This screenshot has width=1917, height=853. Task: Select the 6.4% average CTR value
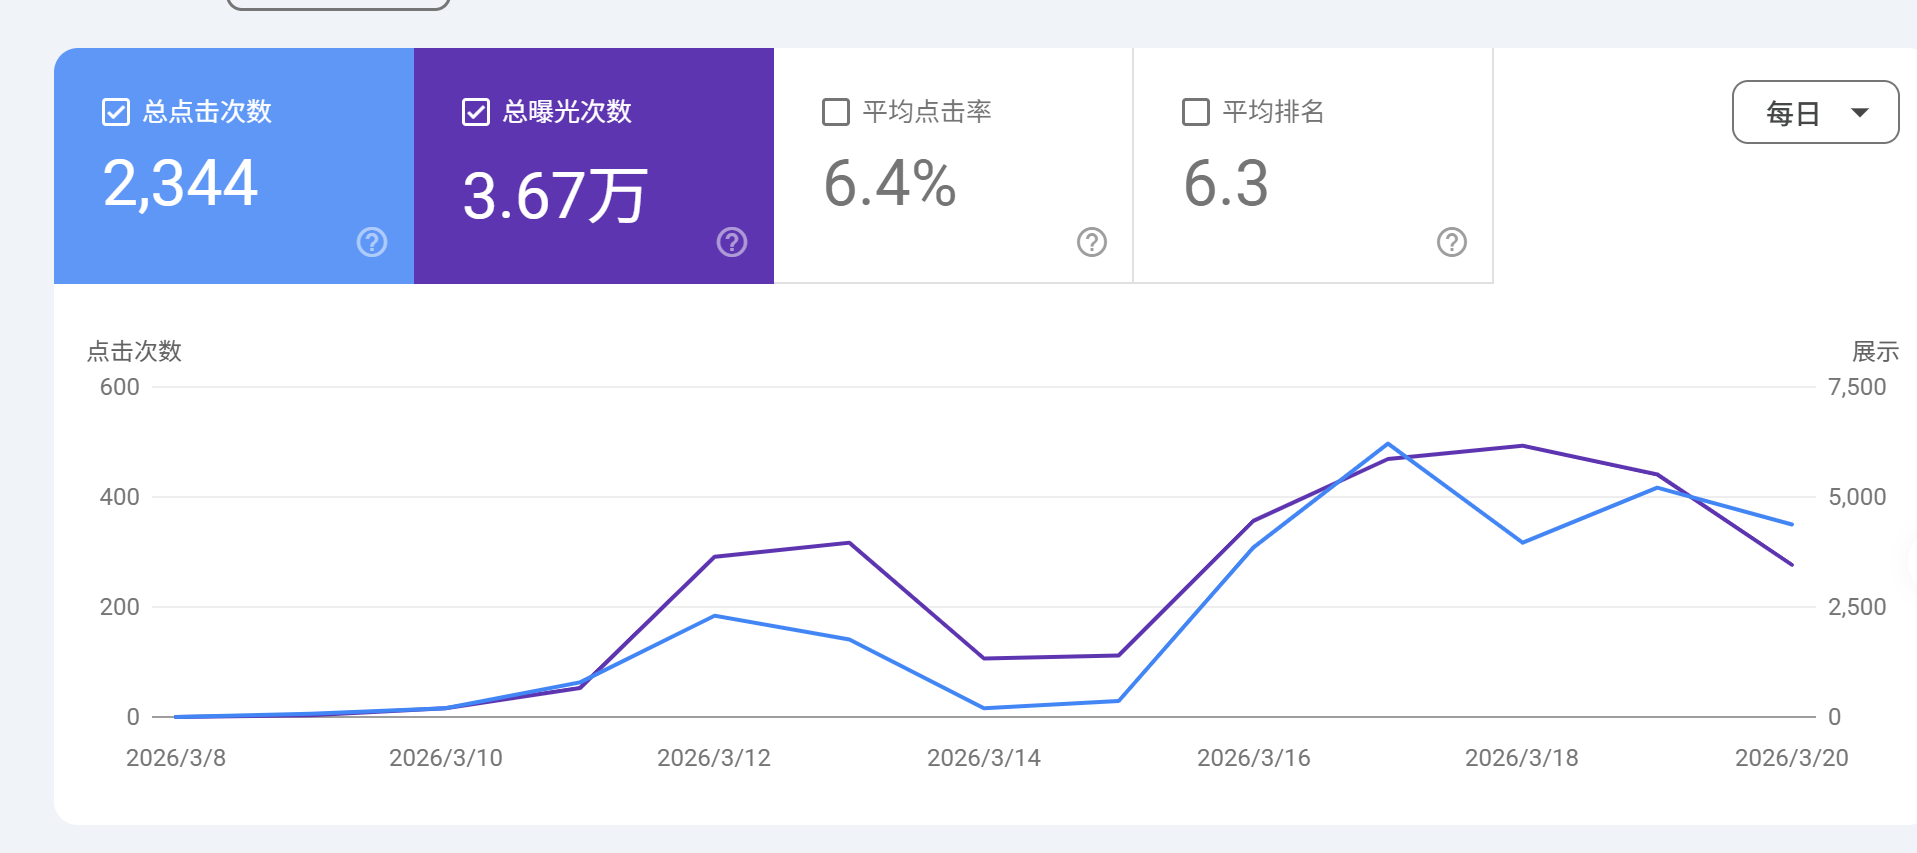coord(890,184)
